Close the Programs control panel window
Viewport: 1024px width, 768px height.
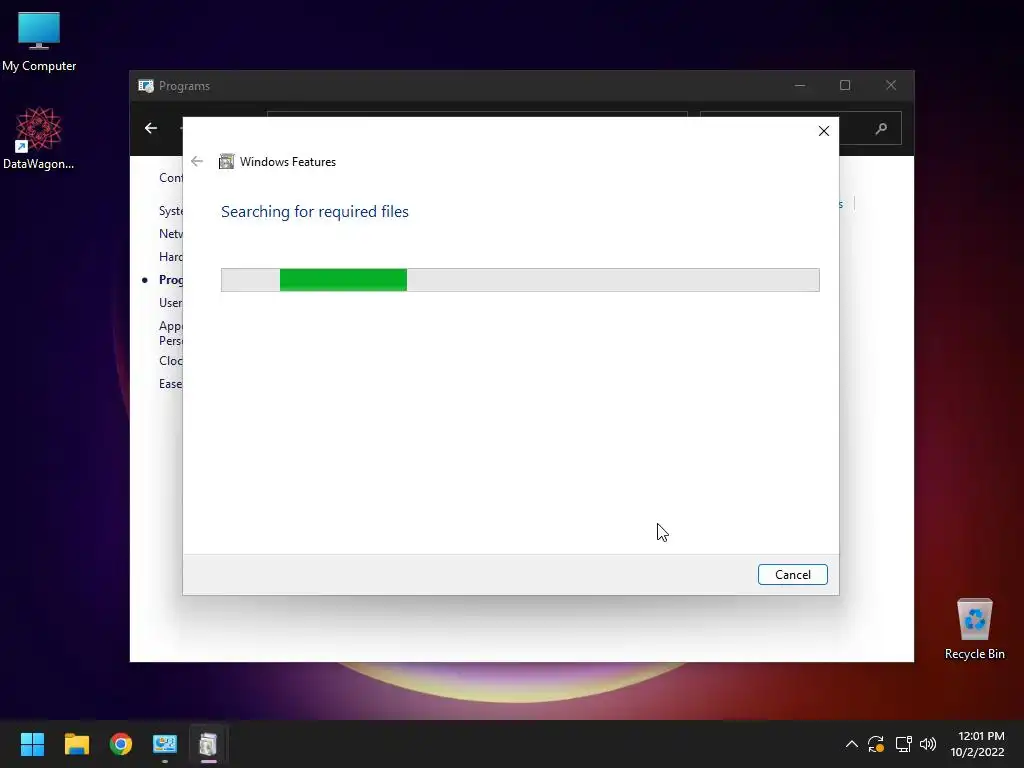click(891, 86)
